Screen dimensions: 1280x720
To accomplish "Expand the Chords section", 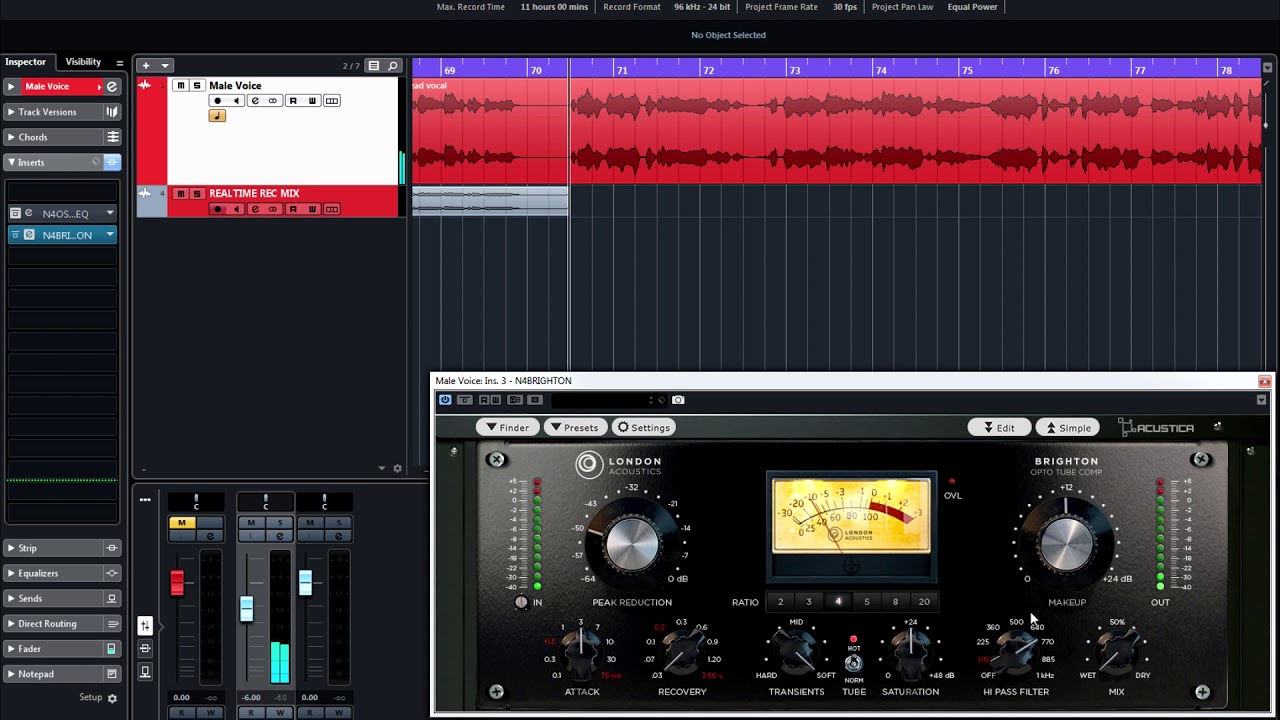I will tap(11, 137).
